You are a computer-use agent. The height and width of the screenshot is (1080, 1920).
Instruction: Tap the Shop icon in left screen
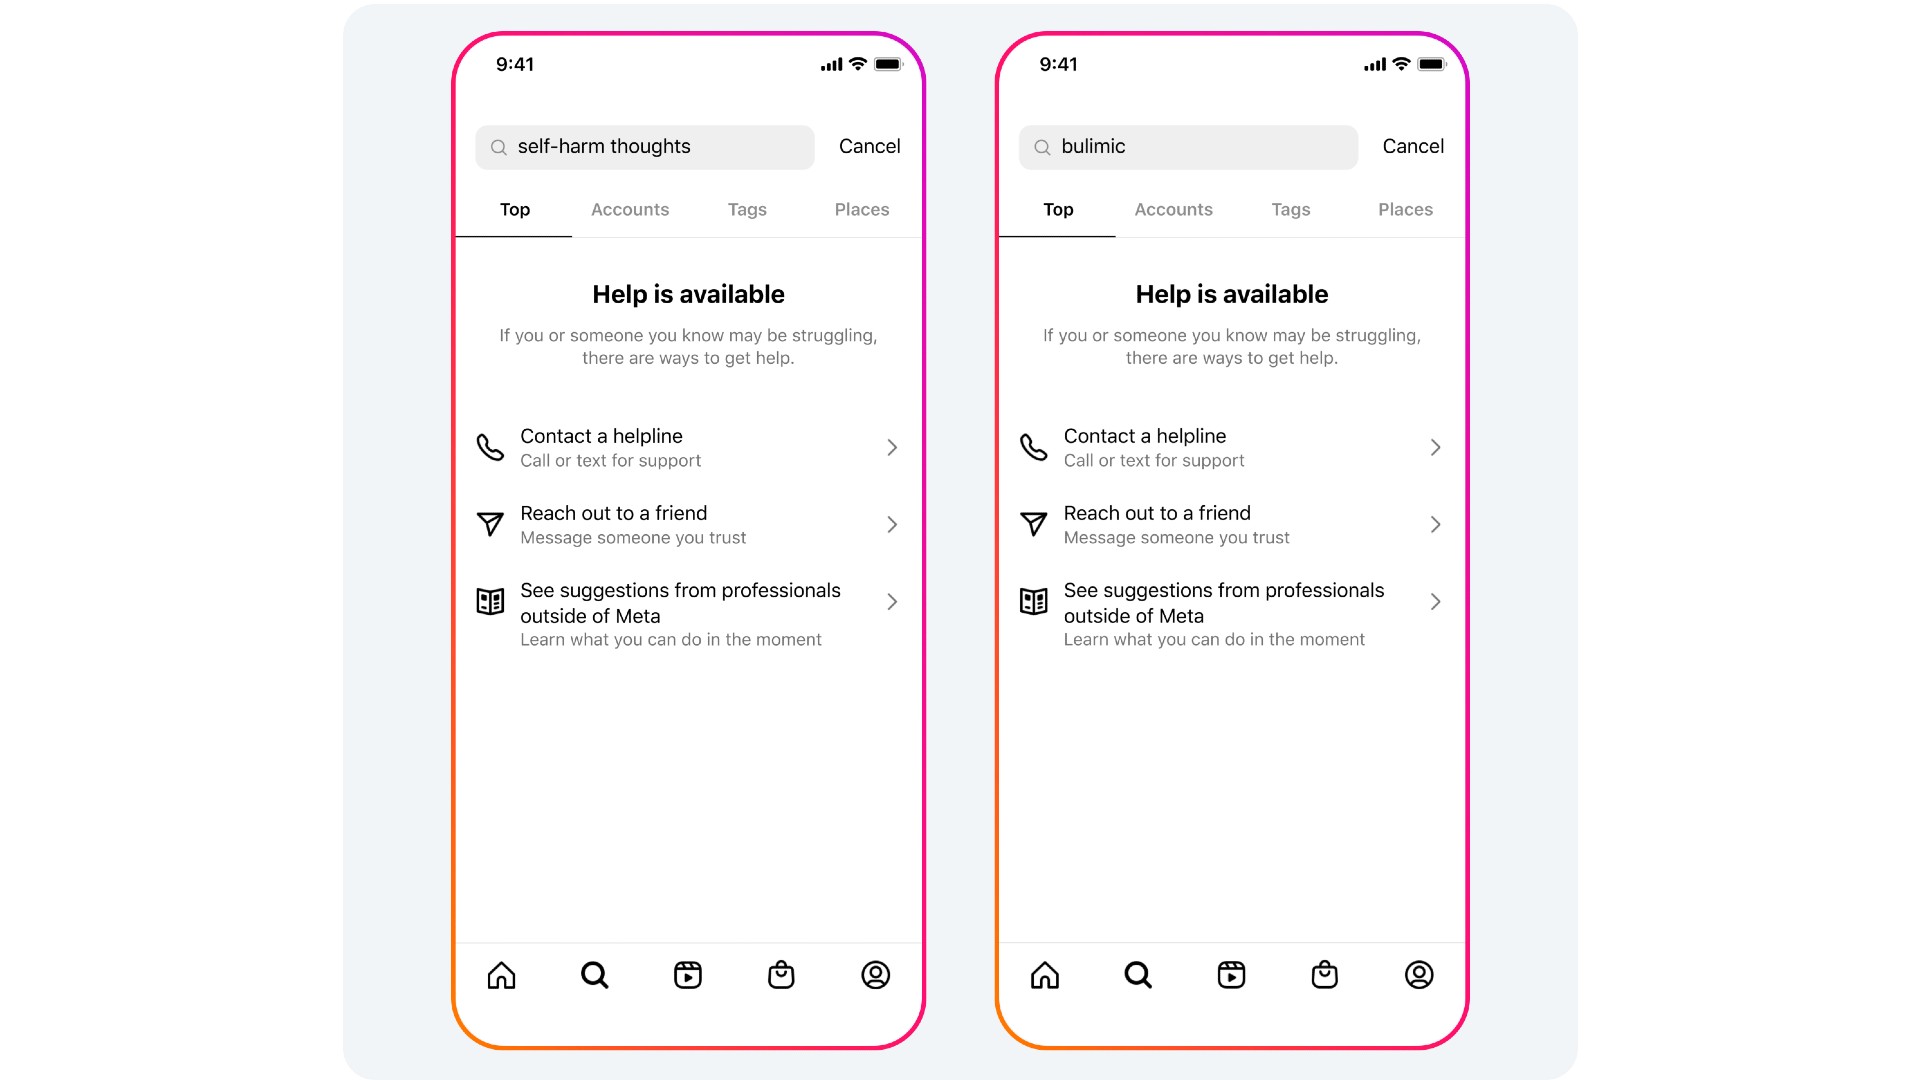781,976
